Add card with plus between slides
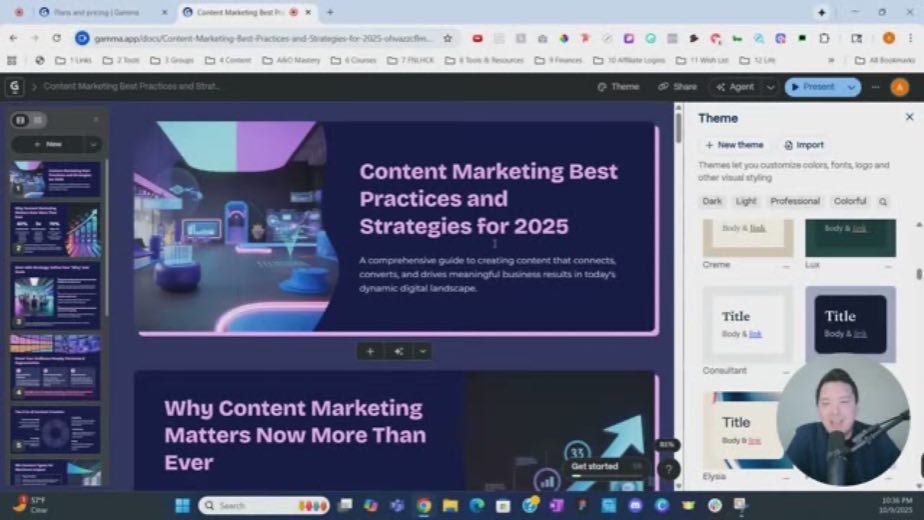 370,351
